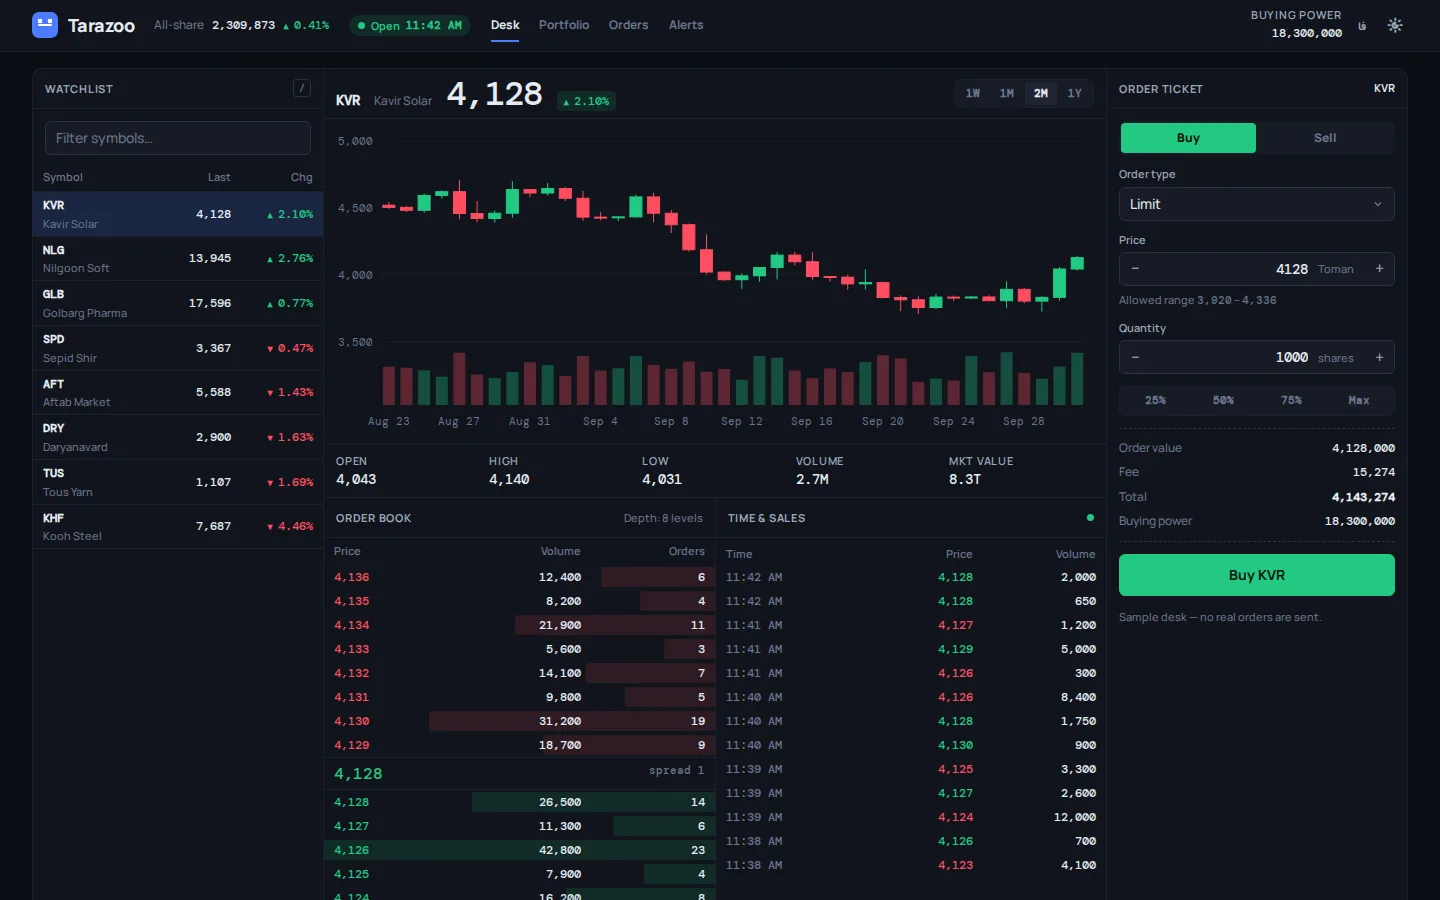This screenshot has height=900, width=1440.
Task: Open the Order type Limit dropdown
Action: 1256,204
